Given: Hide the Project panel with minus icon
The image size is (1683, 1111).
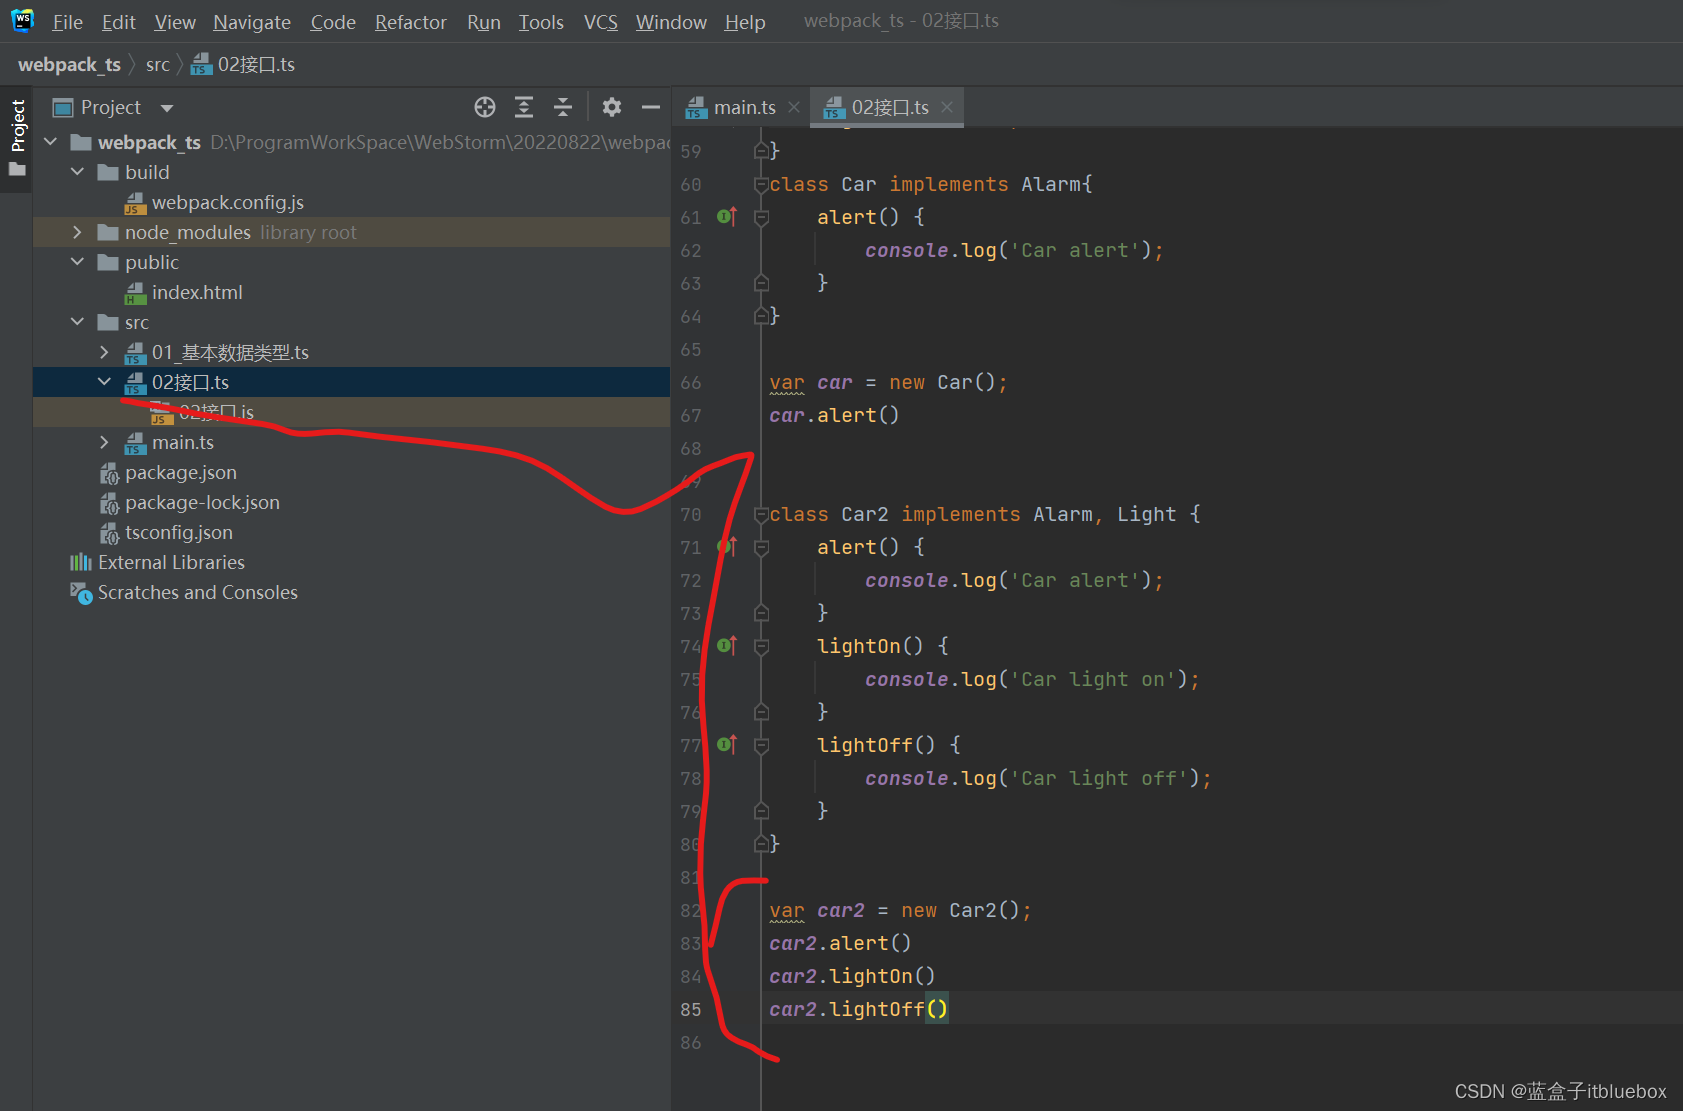Looking at the screenshot, I should tap(651, 107).
